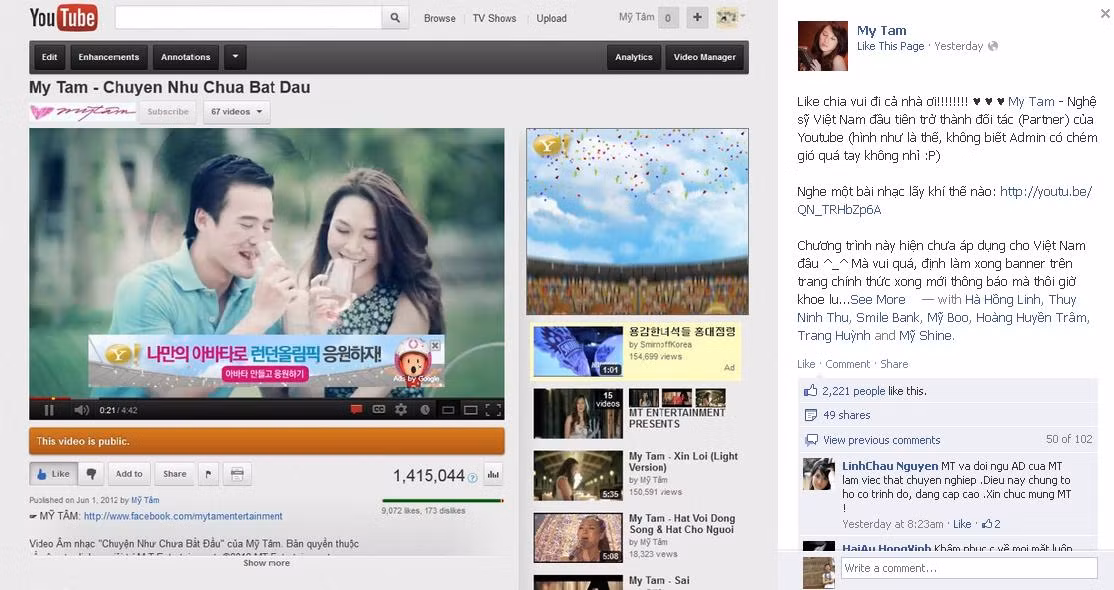Click the likes and dislikes rating bar
The height and width of the screenshot is (590, 1114).
coord(443,501)
